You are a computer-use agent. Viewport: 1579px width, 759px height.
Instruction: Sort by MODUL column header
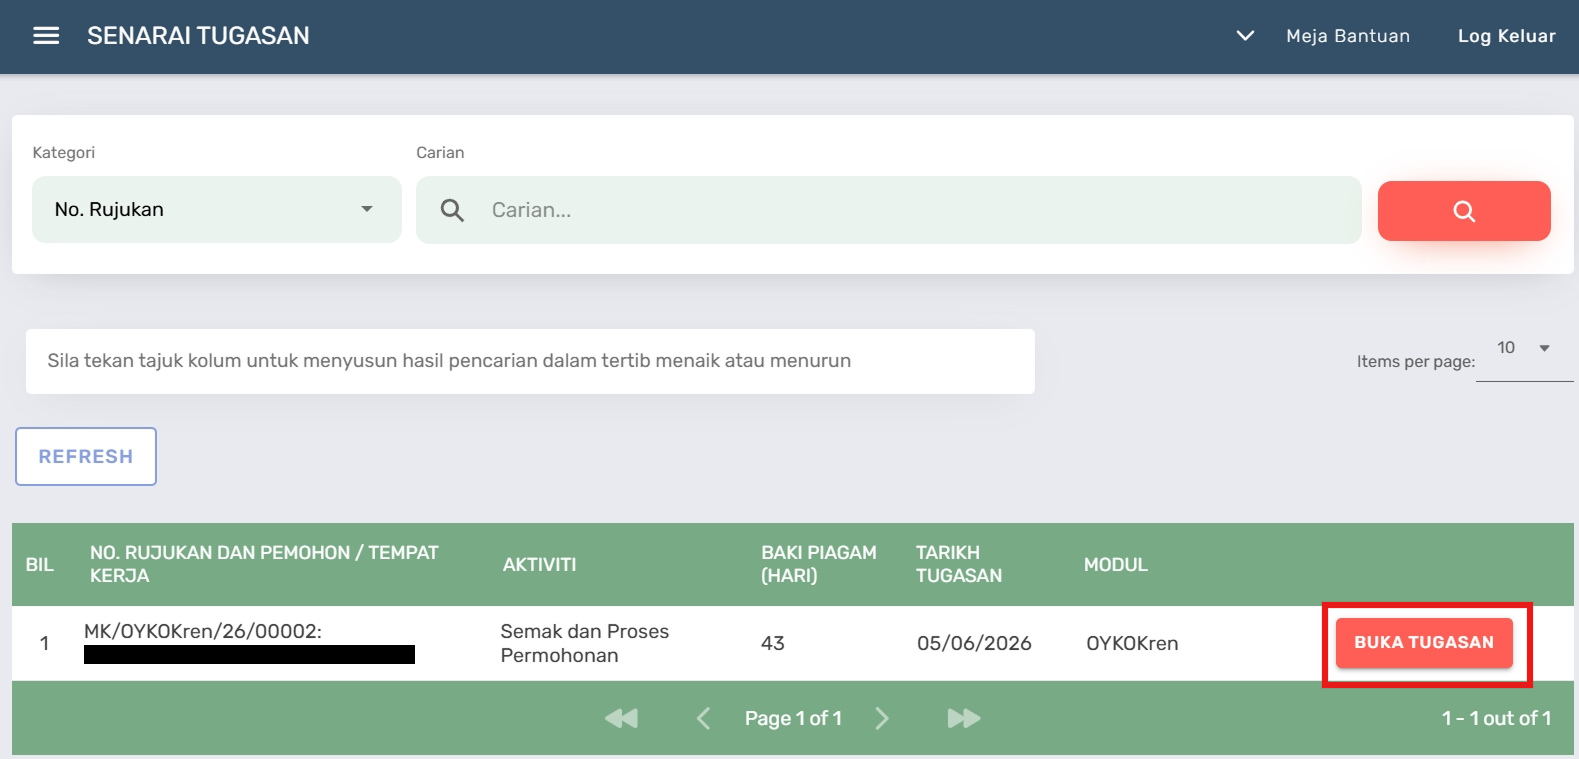(x=1115, y=565)
